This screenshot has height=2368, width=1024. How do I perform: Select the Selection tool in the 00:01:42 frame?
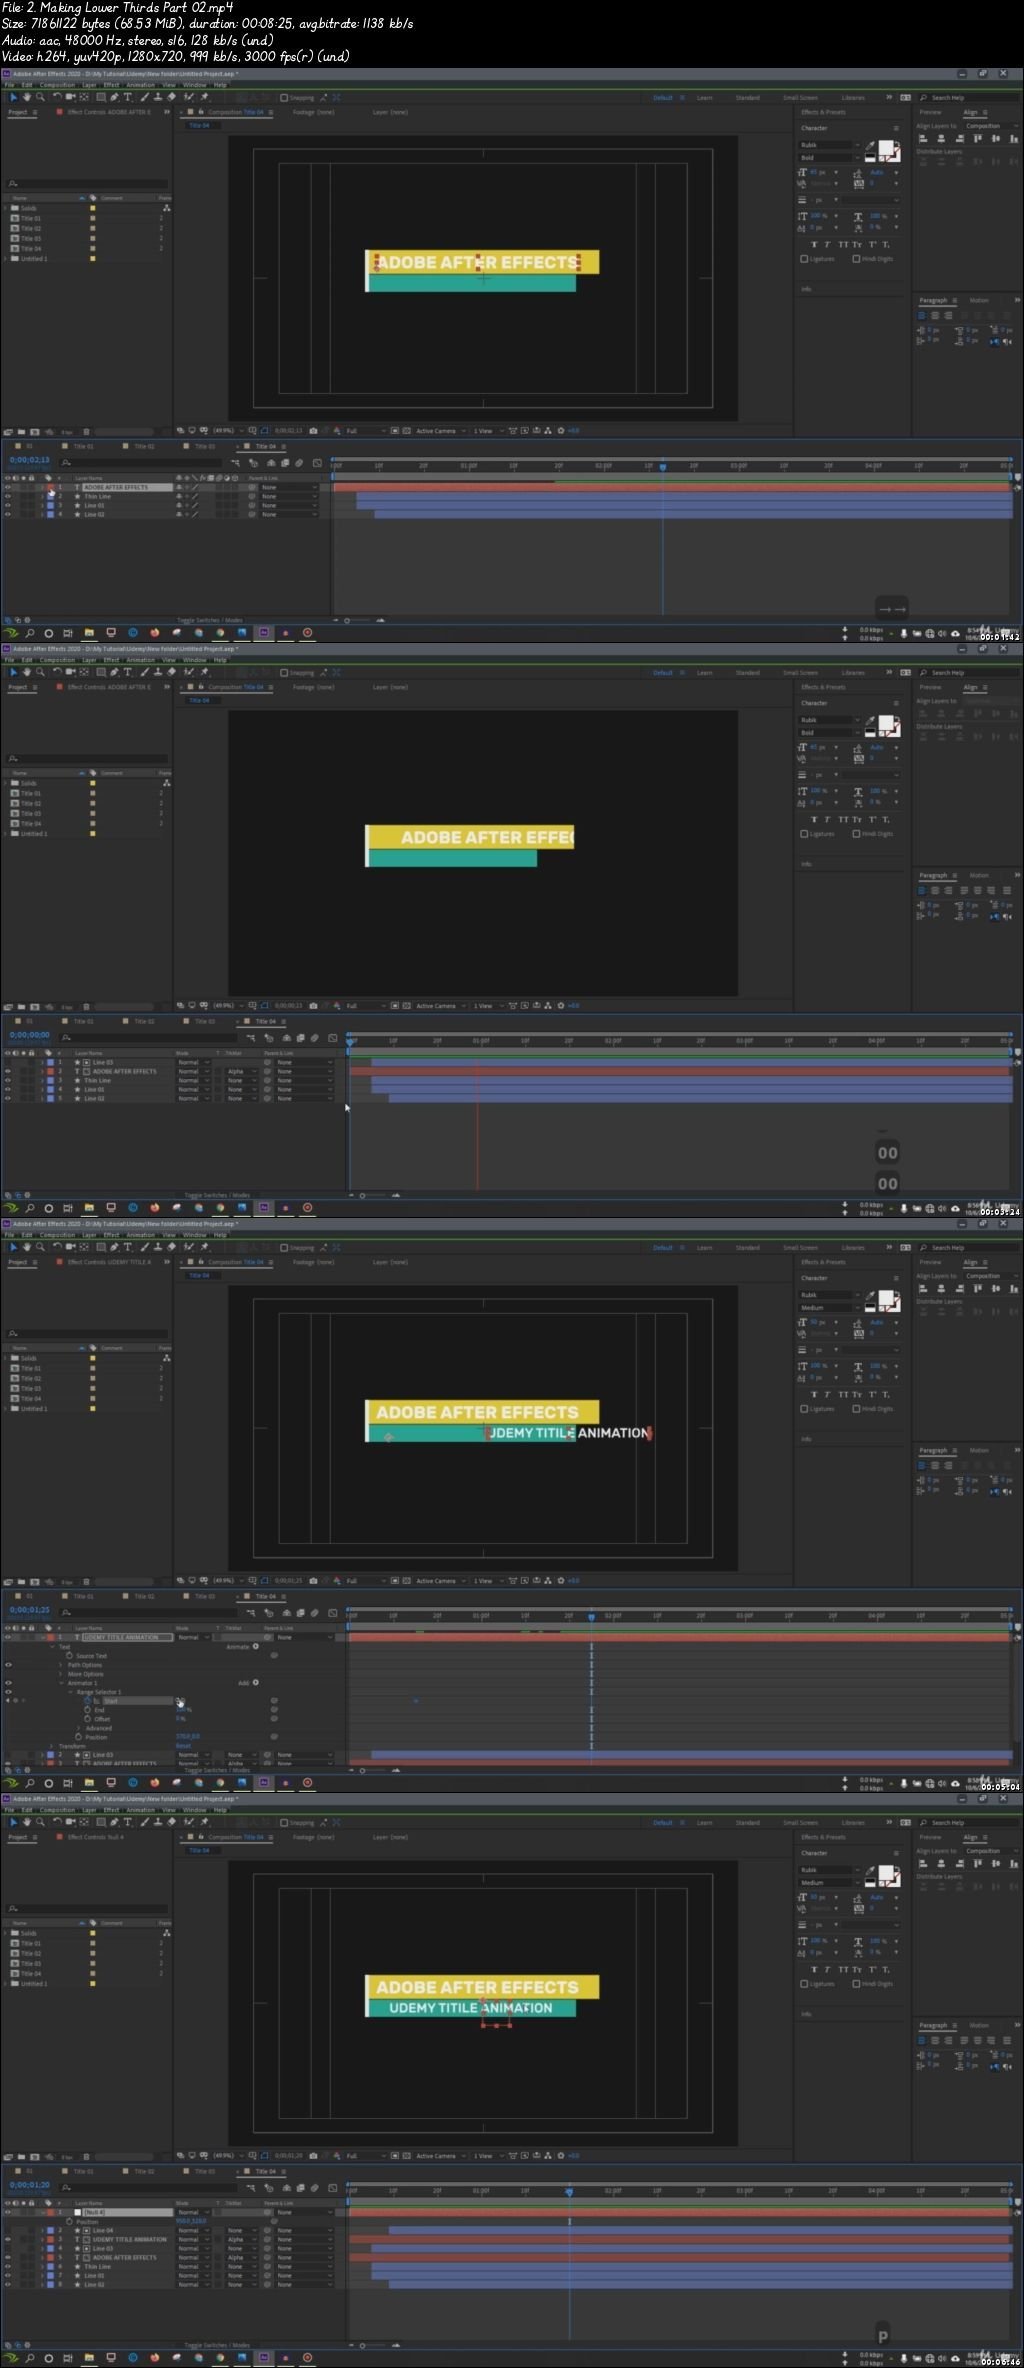13,97
